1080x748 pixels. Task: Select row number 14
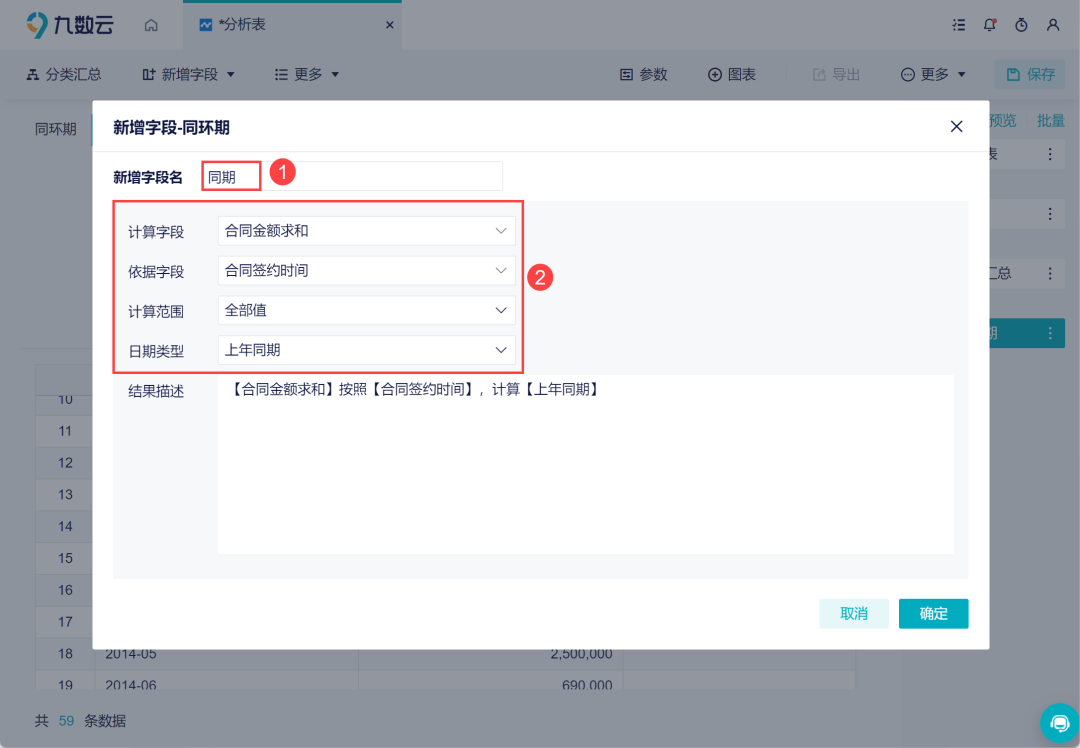(x=65, y=526)
